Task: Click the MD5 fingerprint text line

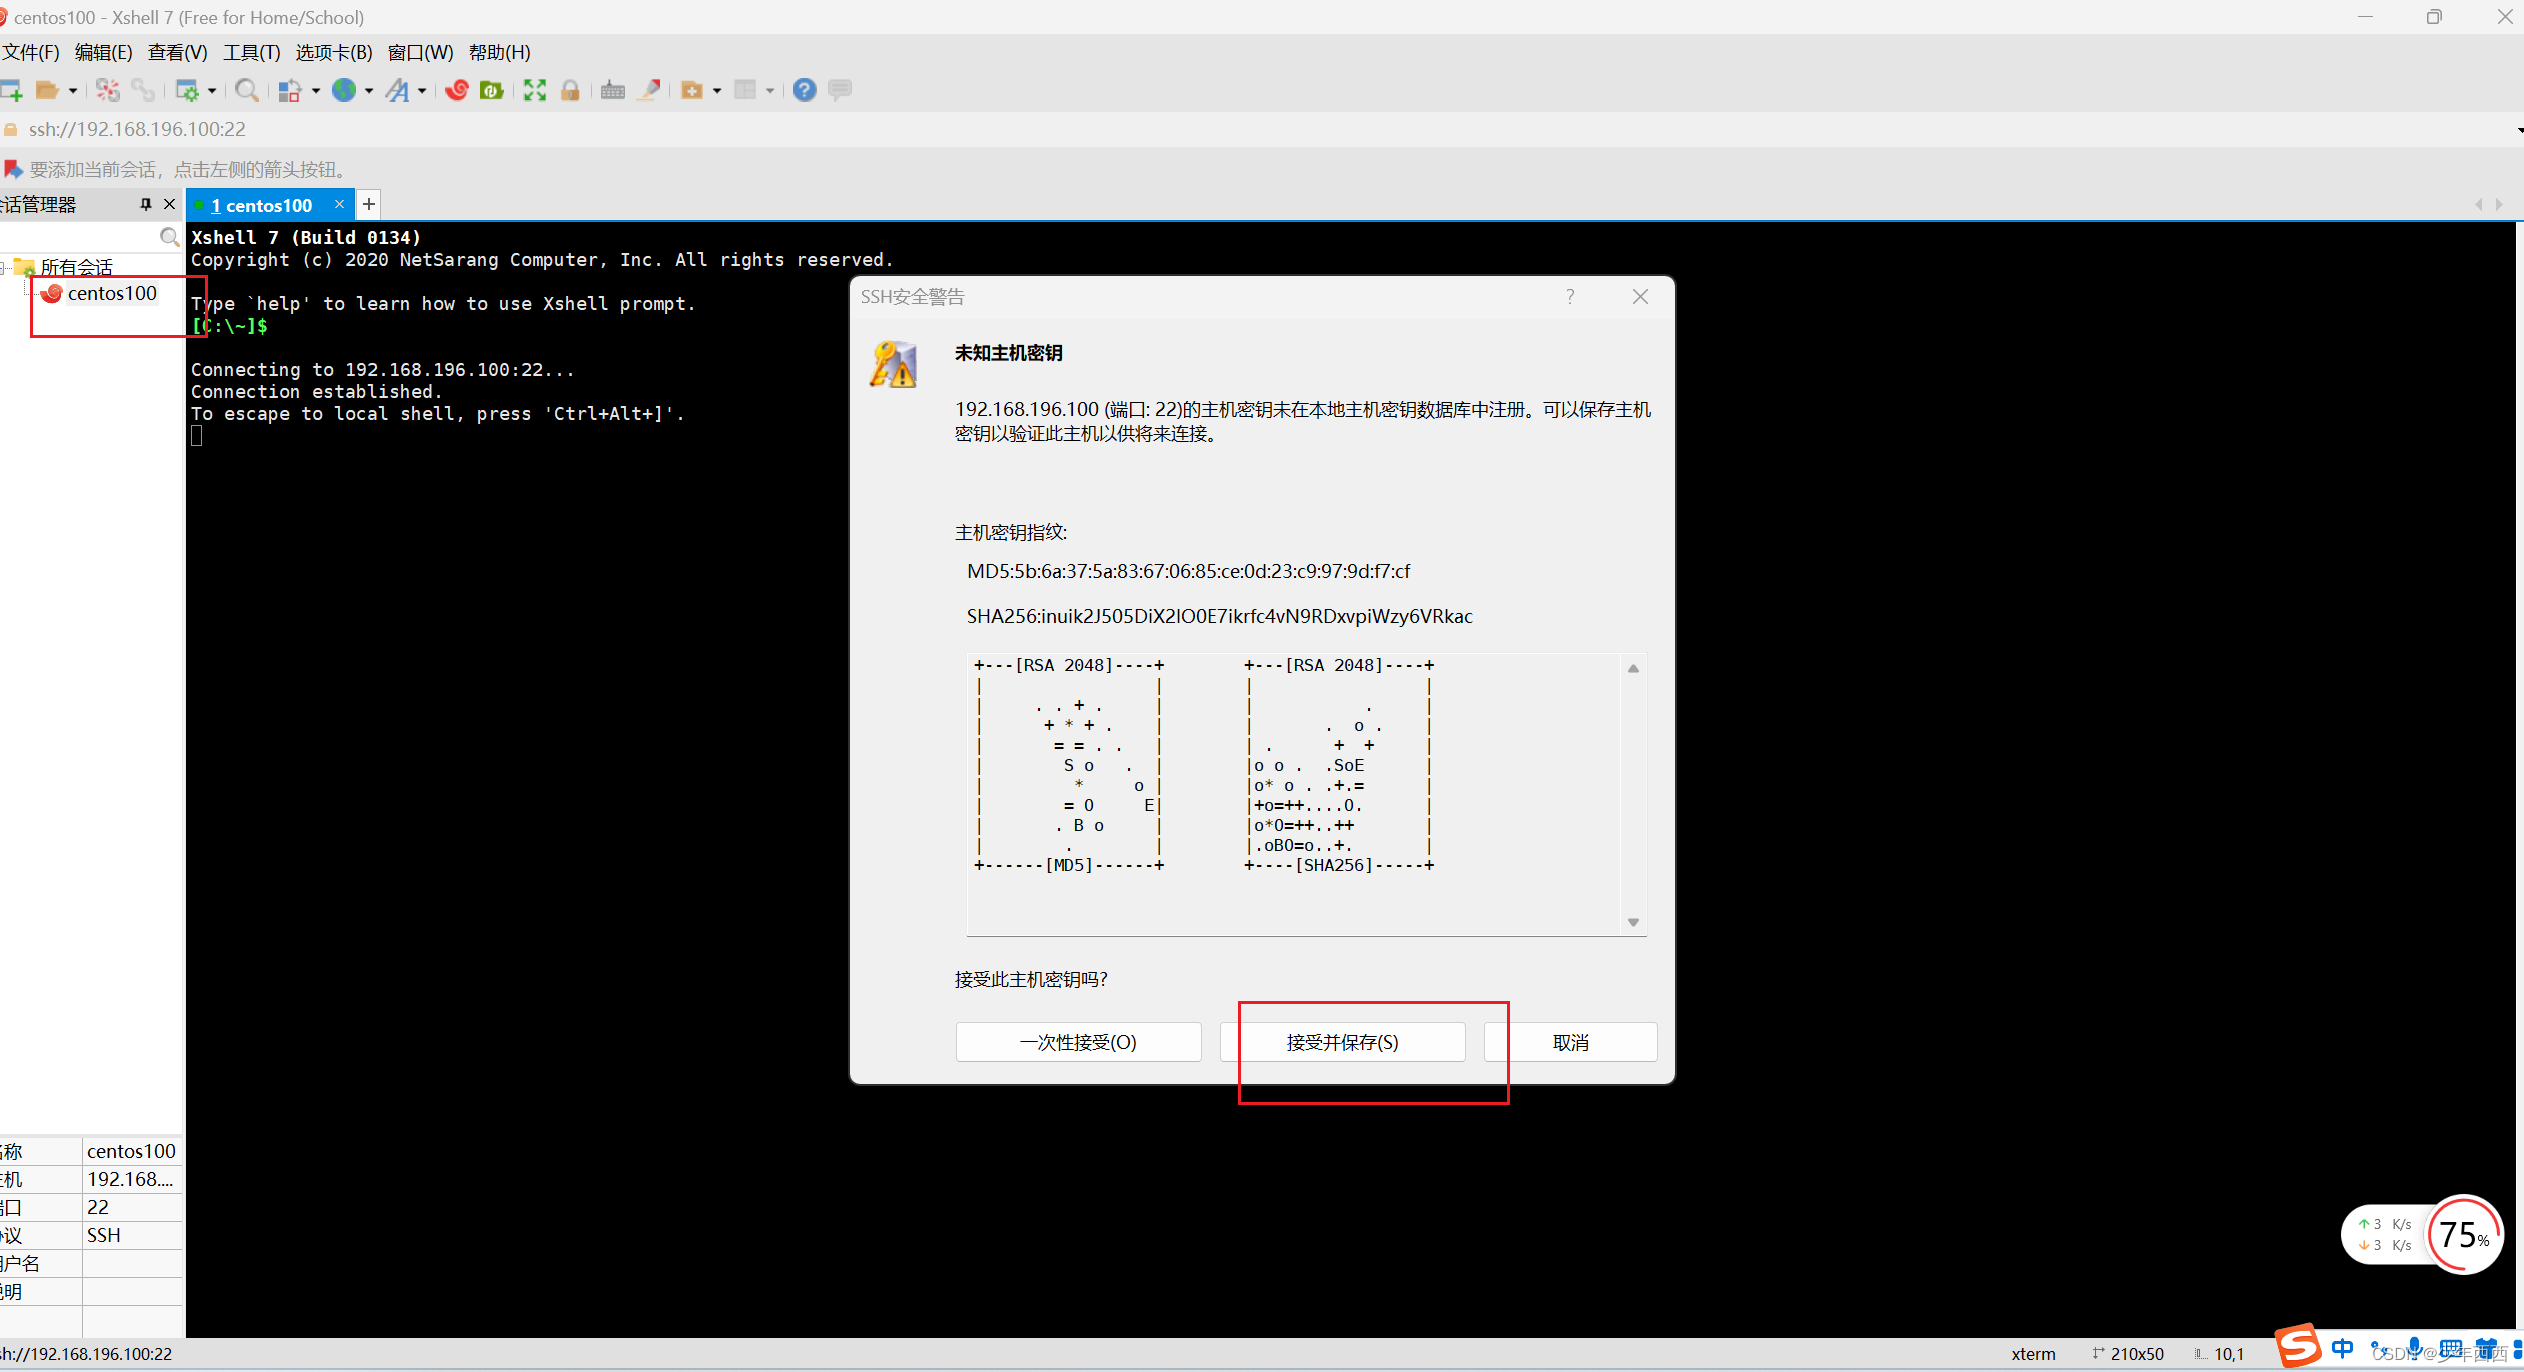Action: tap(1188, 571)
